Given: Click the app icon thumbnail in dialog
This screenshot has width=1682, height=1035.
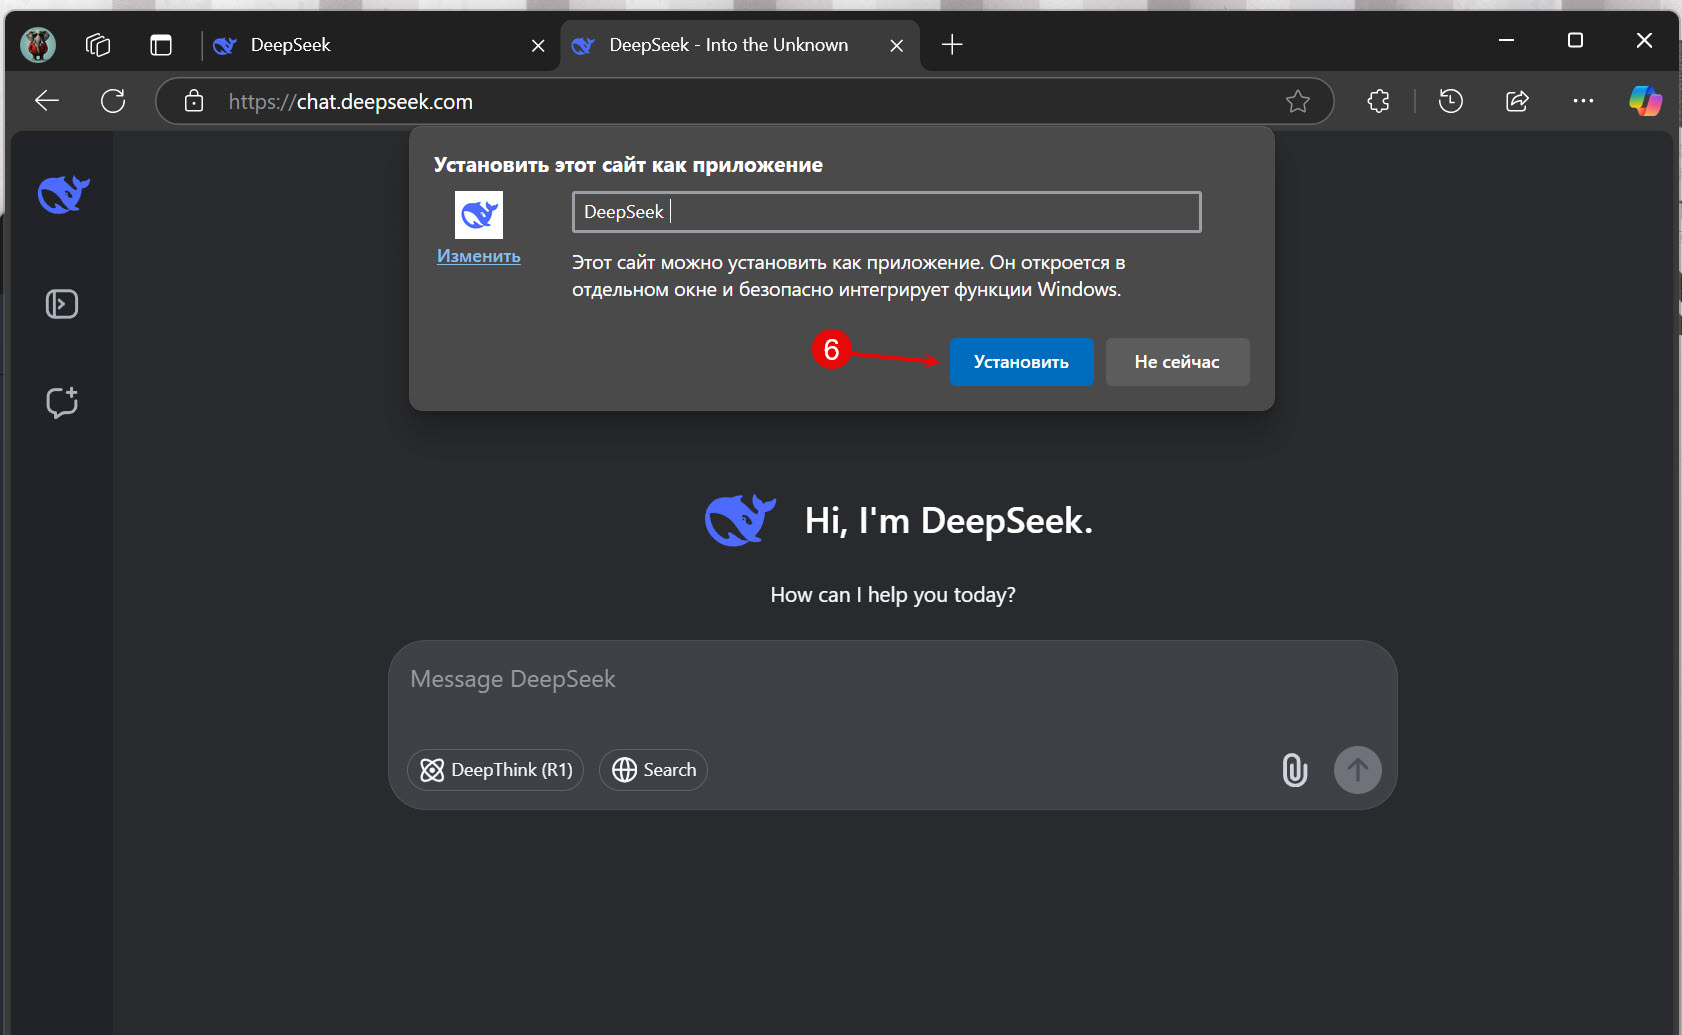Looking at the screenshot, I should (x=479, y=215).
